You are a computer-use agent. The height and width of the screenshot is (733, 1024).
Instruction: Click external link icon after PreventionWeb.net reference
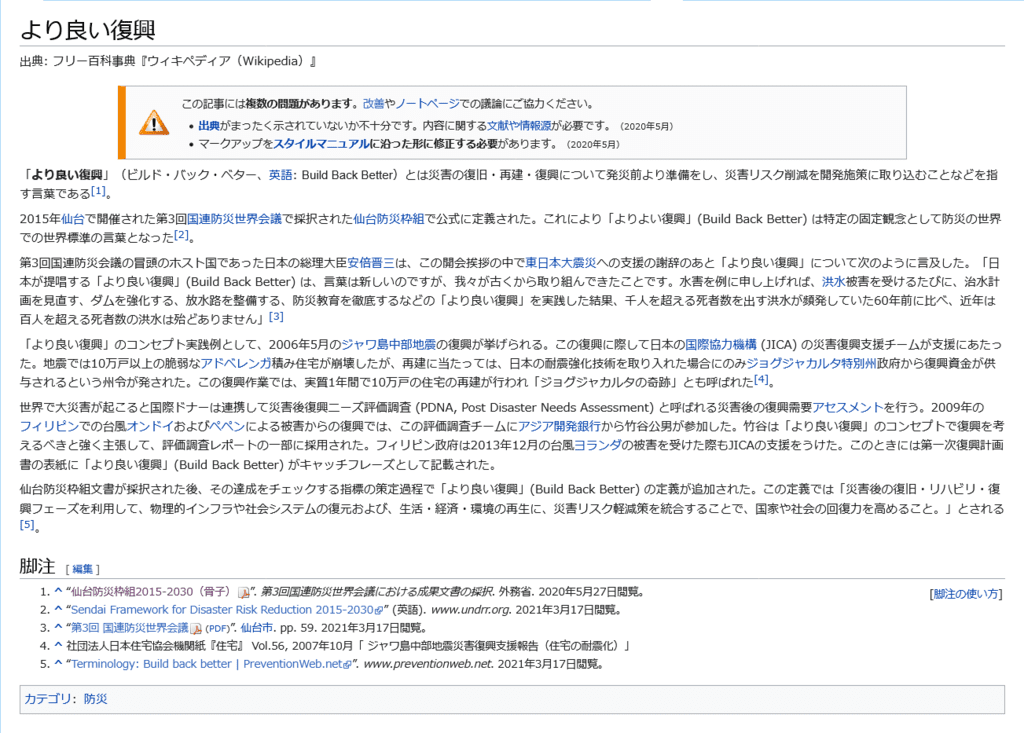[347, 665]
